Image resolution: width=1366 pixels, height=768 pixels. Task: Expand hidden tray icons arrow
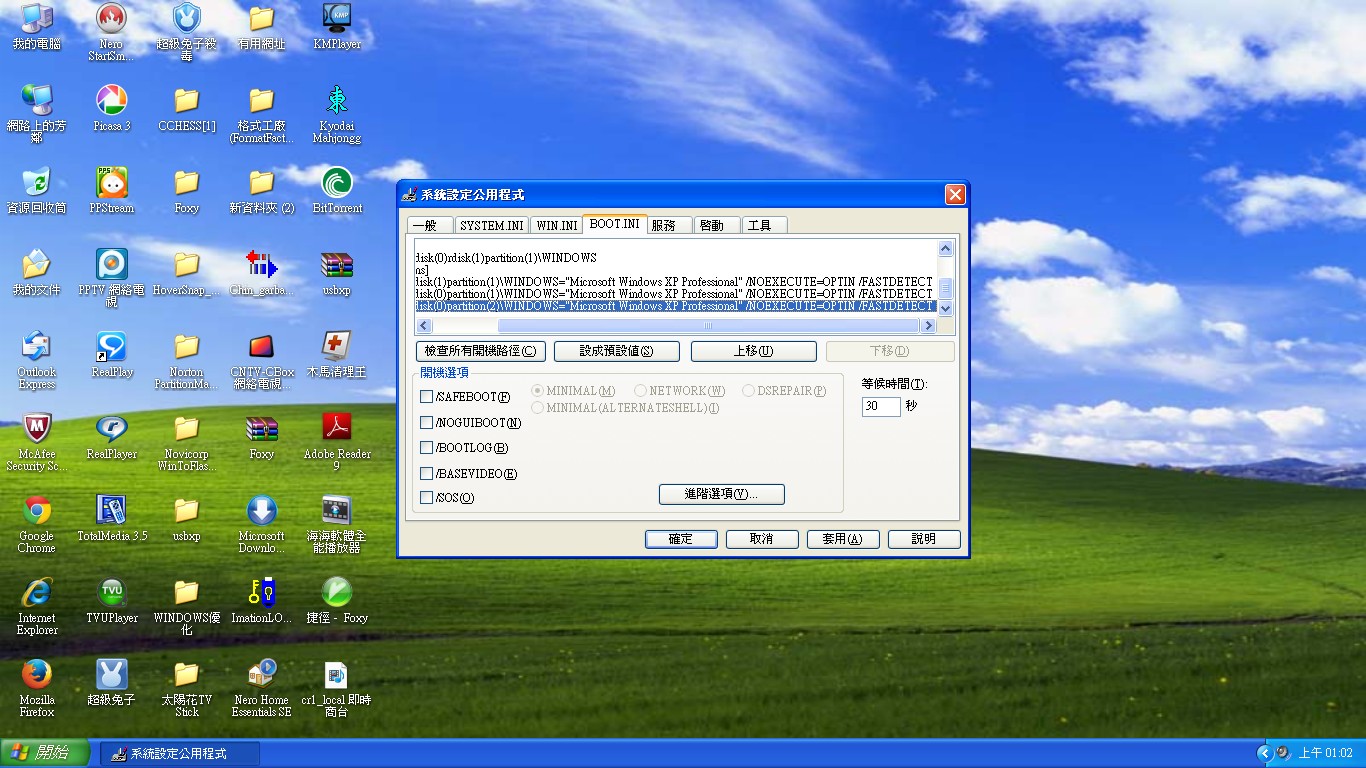(1265, 753)
